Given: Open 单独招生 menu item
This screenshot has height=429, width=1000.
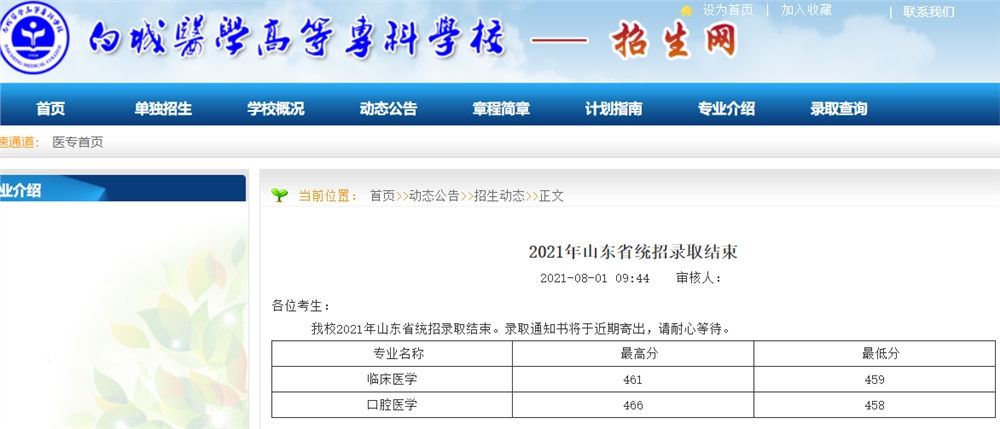Looking at the screenshot, I should [163, 109].
